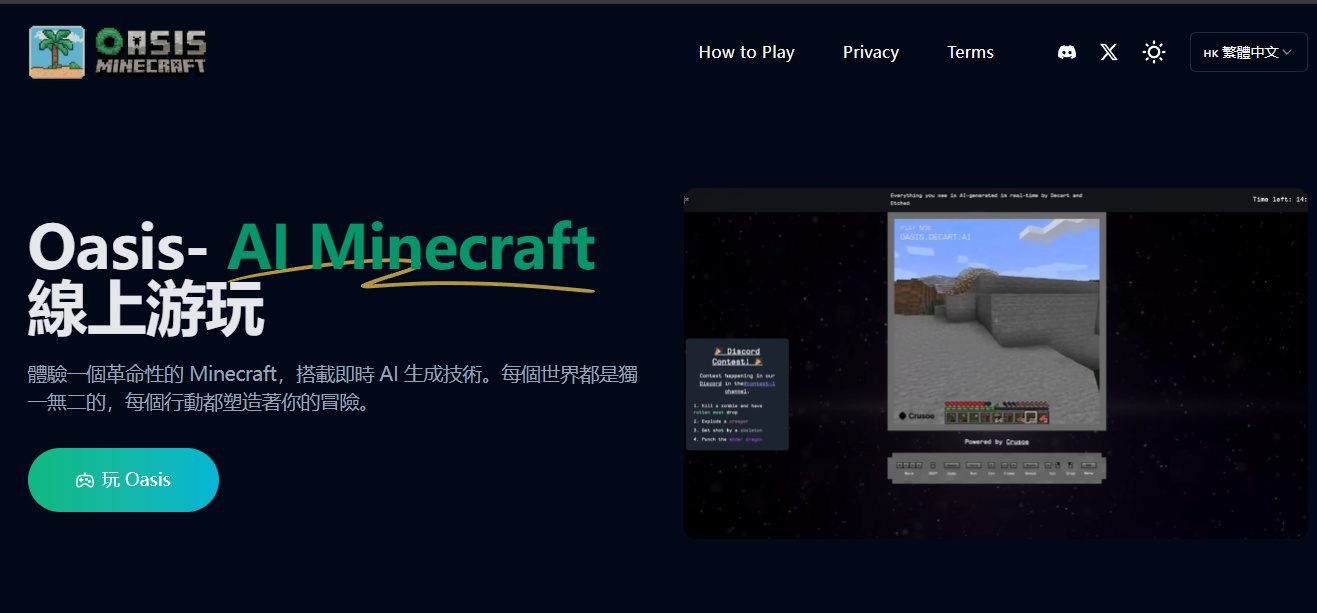Click the OASIS MINECRAFT pixel text logo
Image resolution: width=1317 pixels, height=613 pixels.
pyautogui.click(x=151, y=52)
